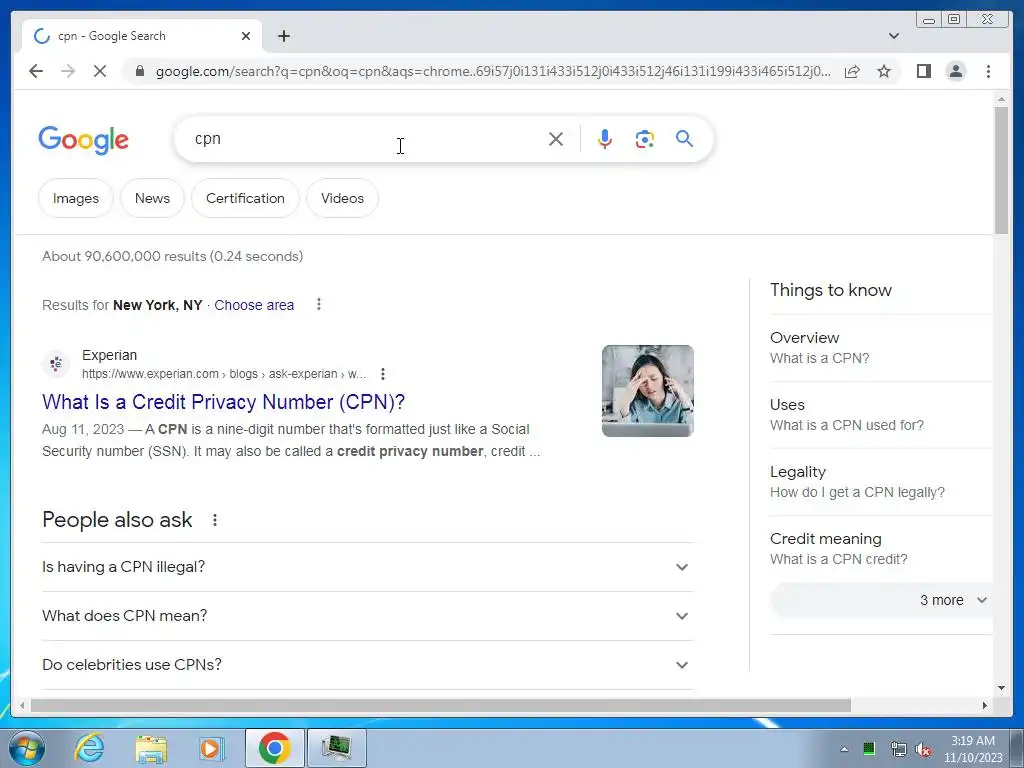Image resolution: width=1024 pixels, height=768 pixels.
Task: Click the Experian URL breadcrumb text
Action: coord(224,374)
